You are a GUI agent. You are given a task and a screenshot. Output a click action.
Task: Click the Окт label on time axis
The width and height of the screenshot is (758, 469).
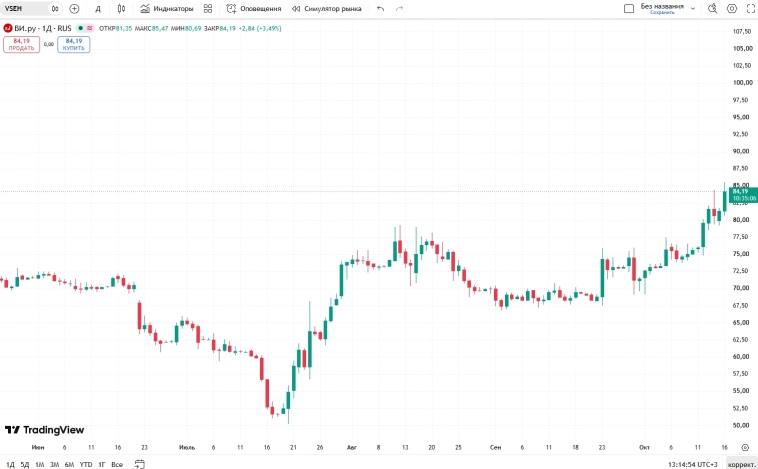(644, 447)
